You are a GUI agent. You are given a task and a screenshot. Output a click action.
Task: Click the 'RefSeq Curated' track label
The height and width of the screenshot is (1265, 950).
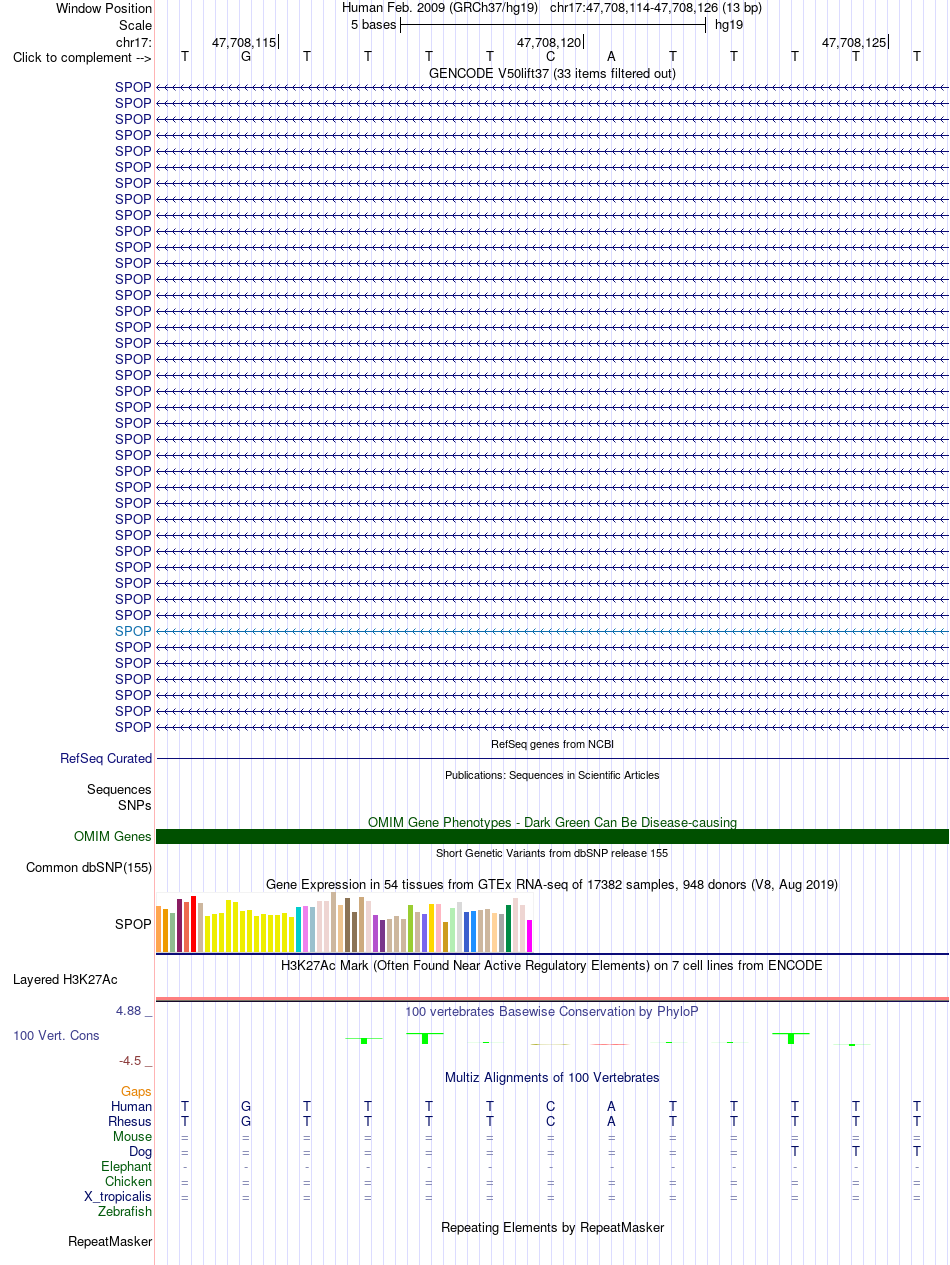(106, 759)
